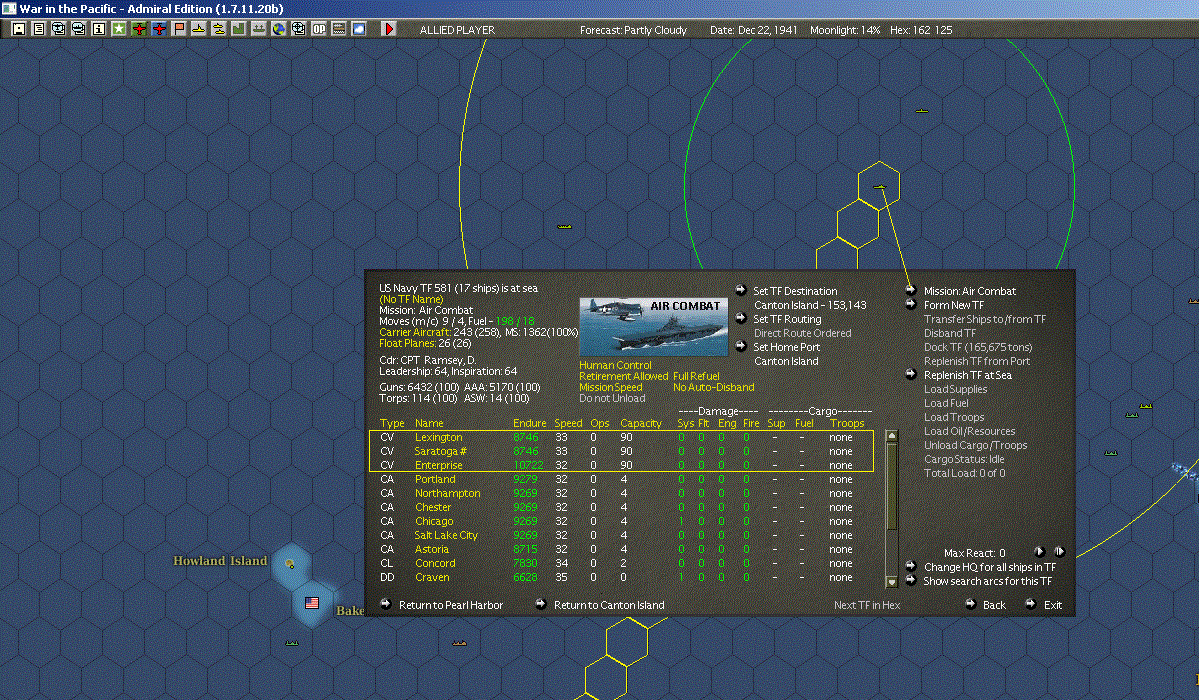
Task: Click the US flag marker at Baker Island
Action: point(312,603)
